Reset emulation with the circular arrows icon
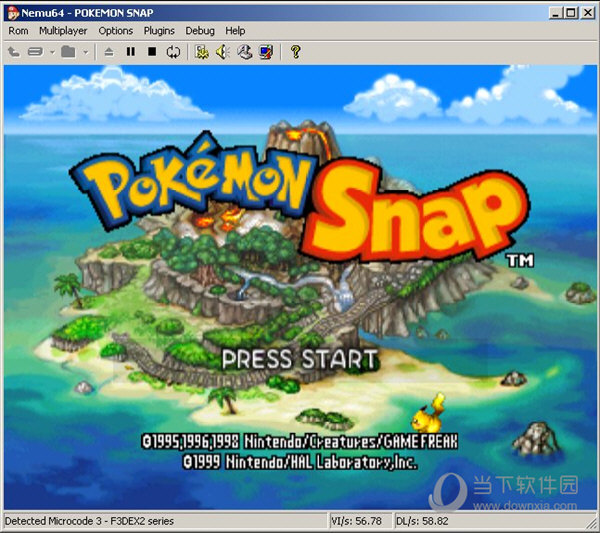This screenshot has width=600, height=533. pyautogui.click(x=173, y=52)
